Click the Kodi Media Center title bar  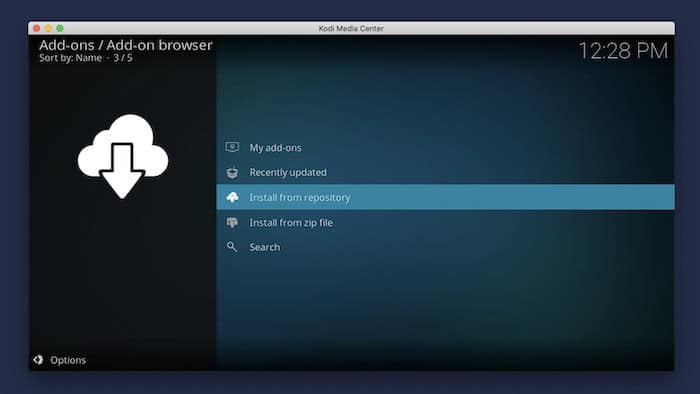point(351,28)
